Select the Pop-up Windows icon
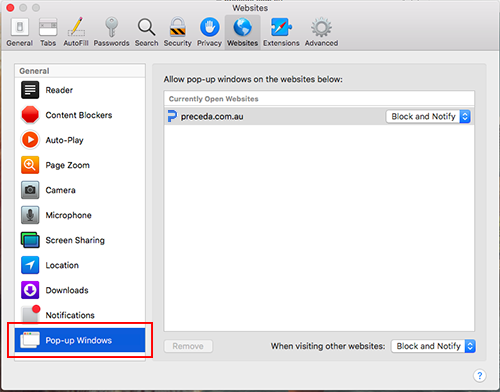 click(30, 340)
